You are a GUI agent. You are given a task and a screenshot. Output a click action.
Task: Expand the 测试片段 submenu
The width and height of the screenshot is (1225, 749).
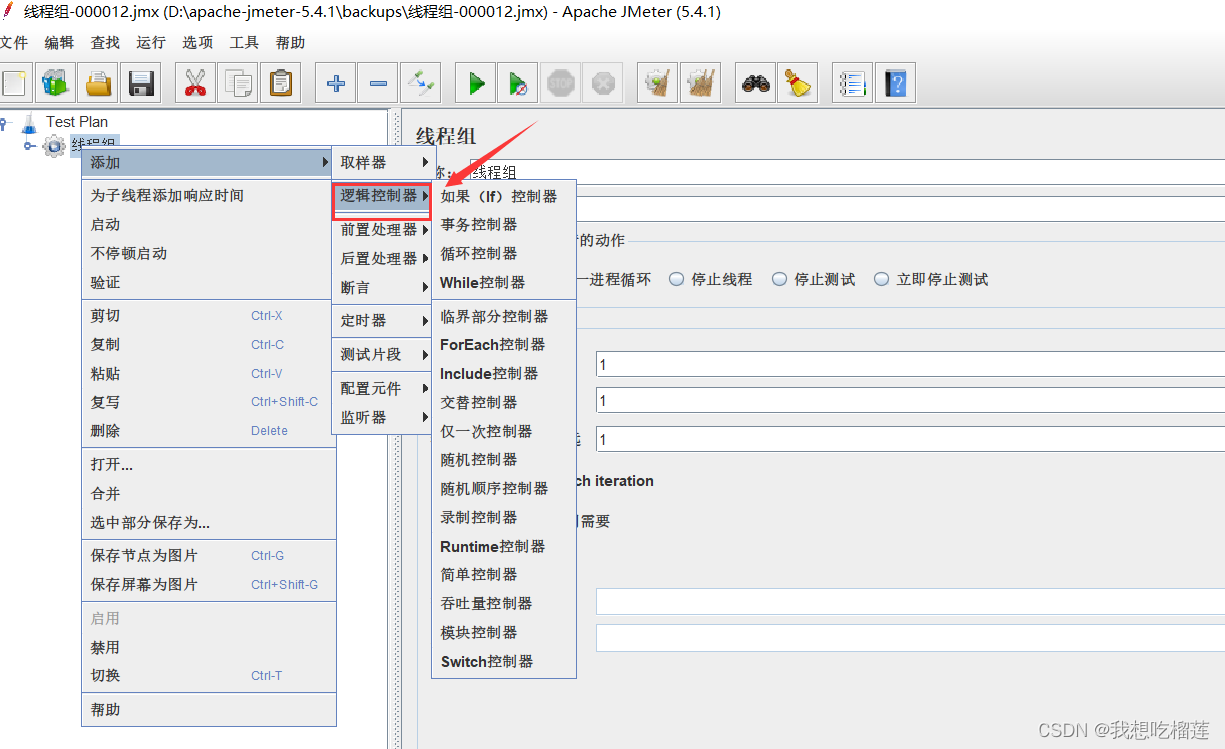pyautogui.click(x=381, y=354)
